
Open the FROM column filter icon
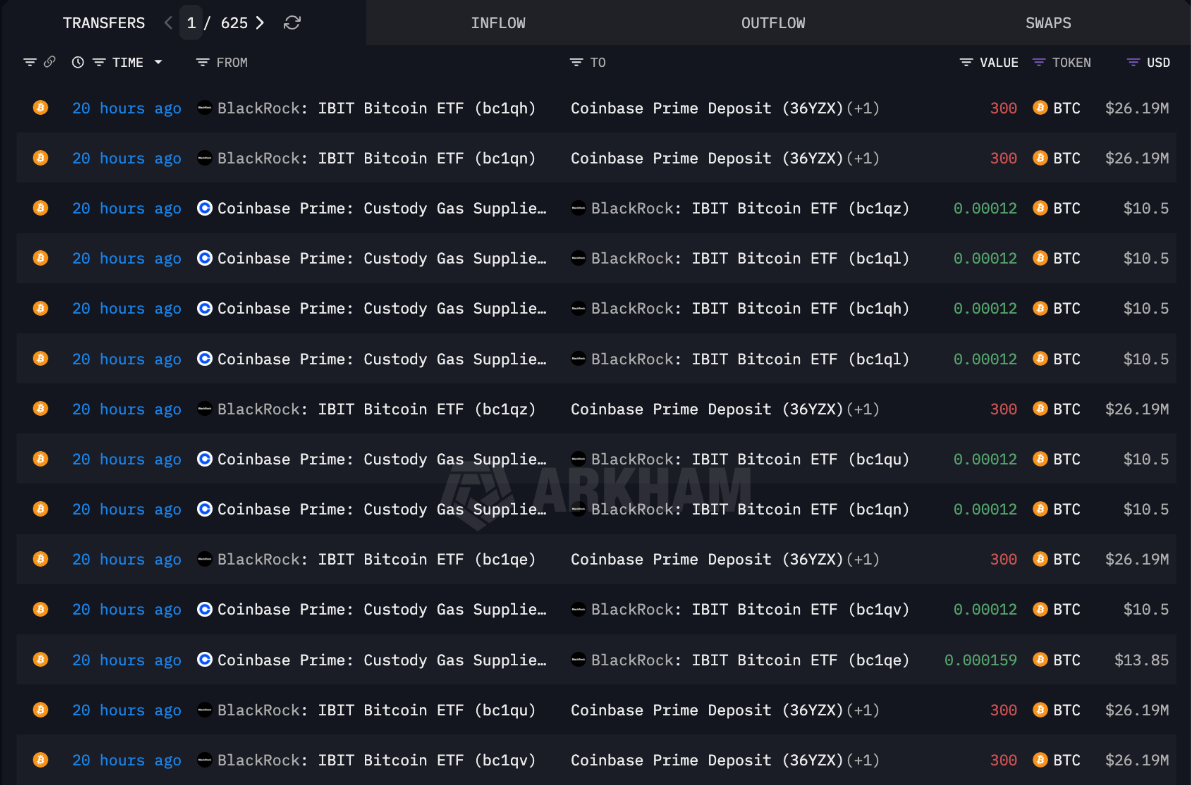tap(203, 62)
